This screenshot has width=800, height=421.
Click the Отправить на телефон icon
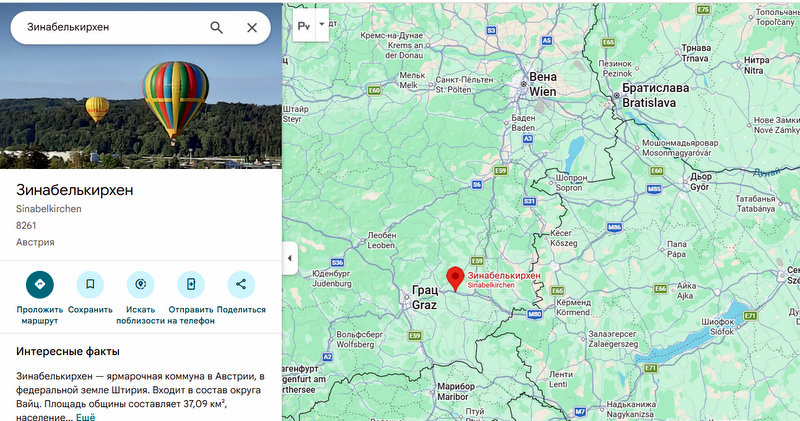tap(191, 284)
